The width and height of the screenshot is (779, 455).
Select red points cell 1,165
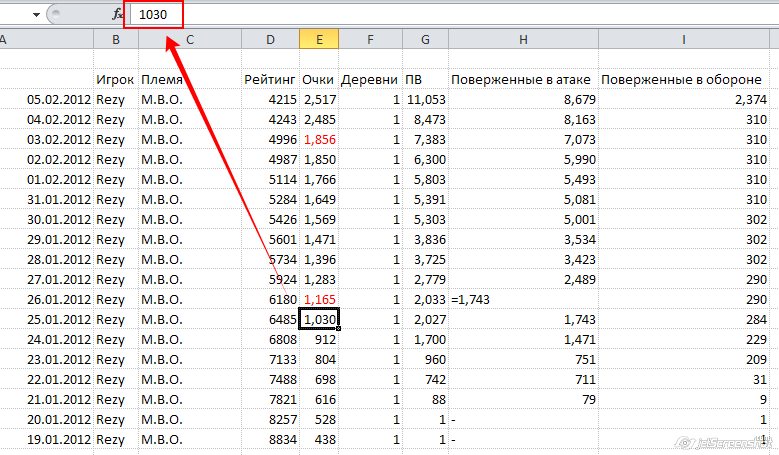(319, 300)
